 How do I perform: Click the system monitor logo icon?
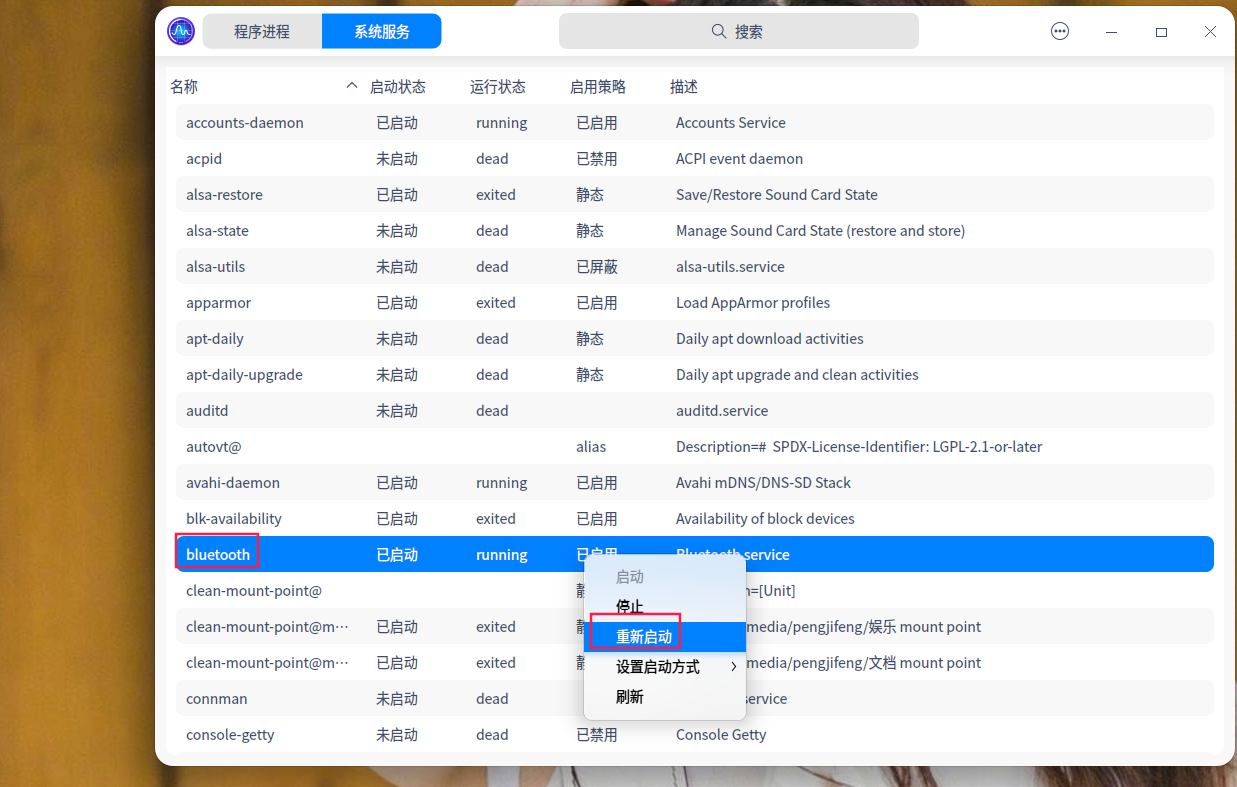180,31
